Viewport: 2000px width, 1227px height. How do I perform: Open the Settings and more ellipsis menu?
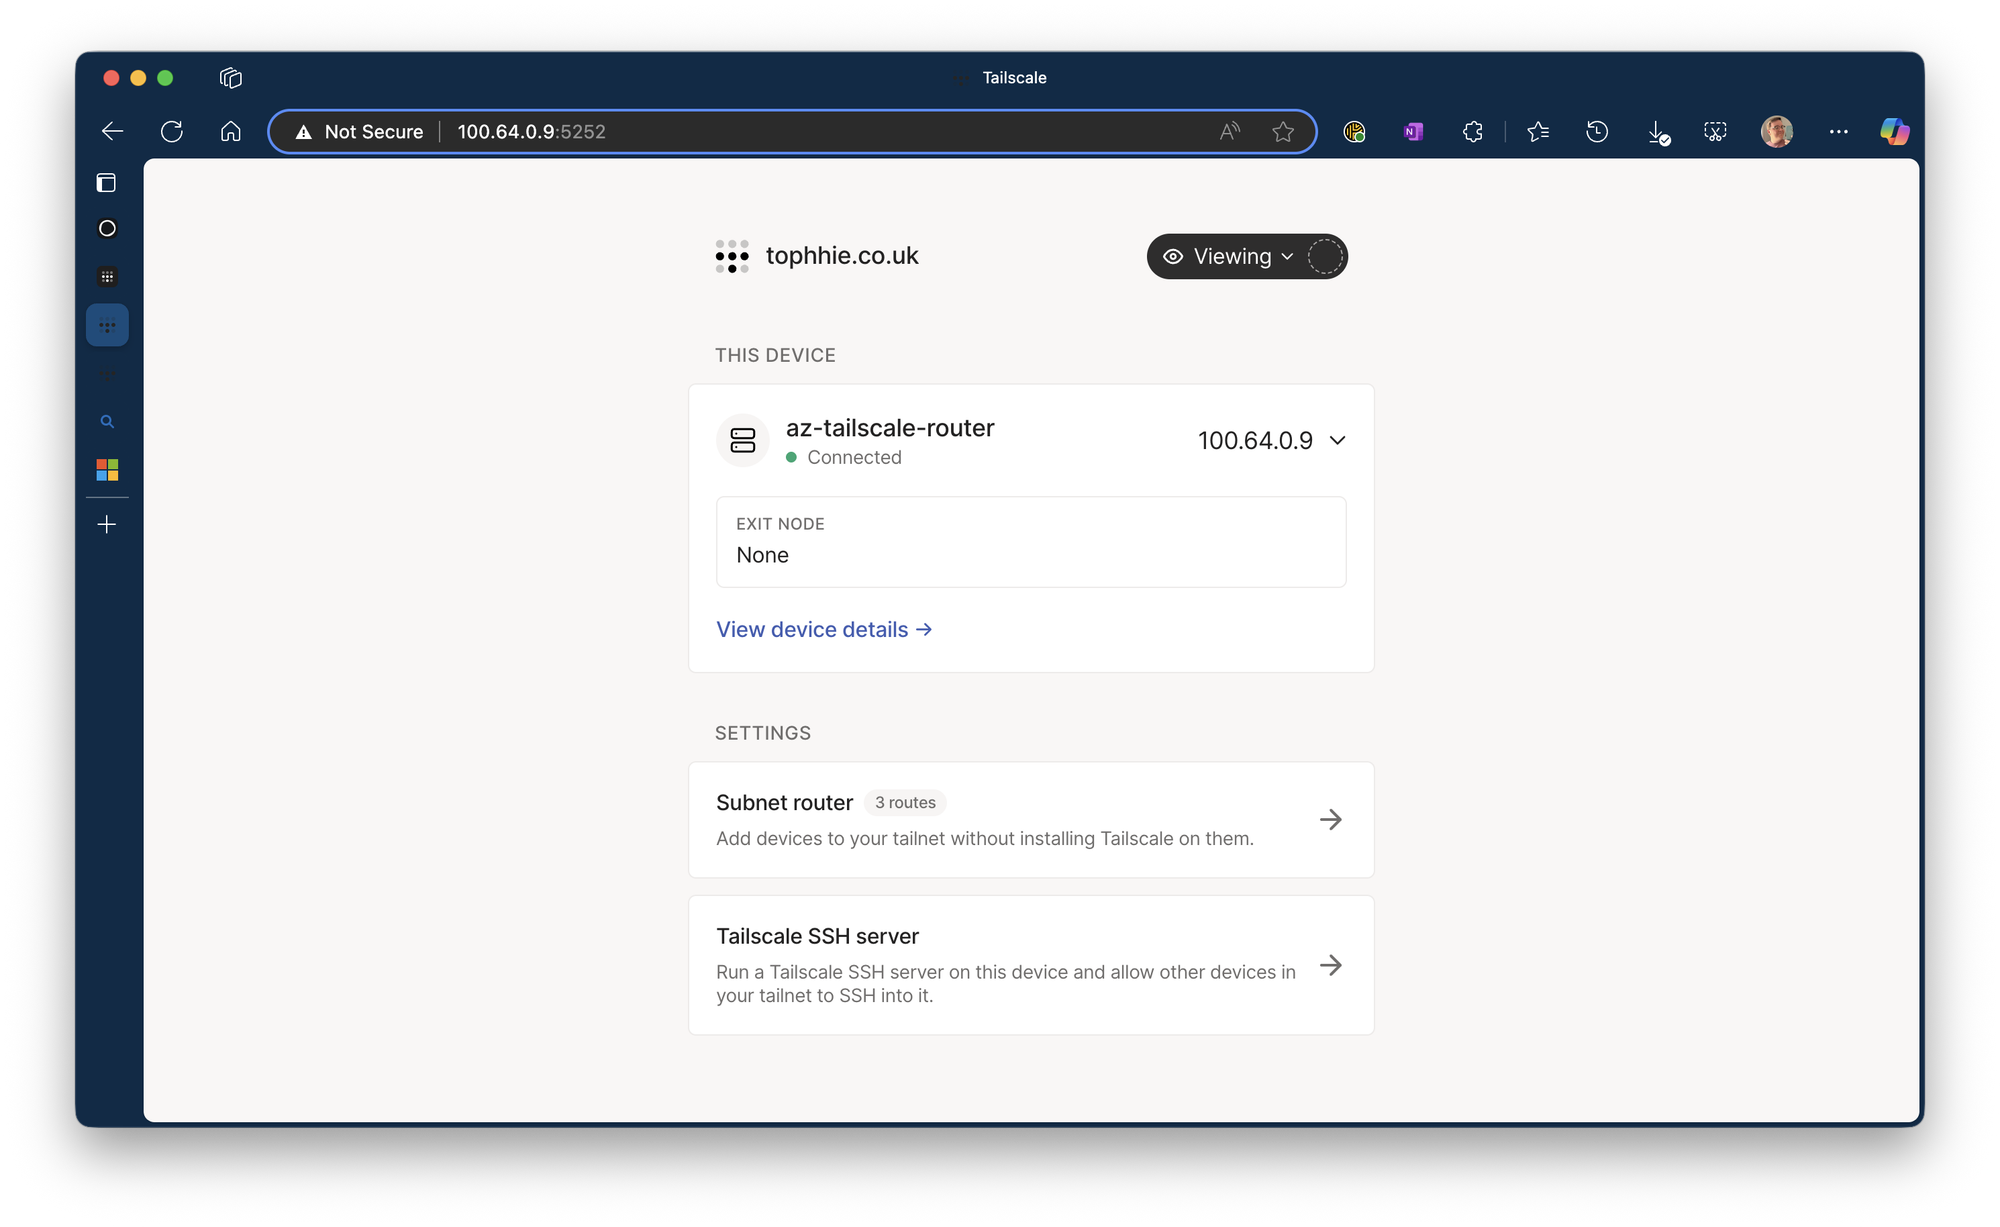[x=1838, y=131]
